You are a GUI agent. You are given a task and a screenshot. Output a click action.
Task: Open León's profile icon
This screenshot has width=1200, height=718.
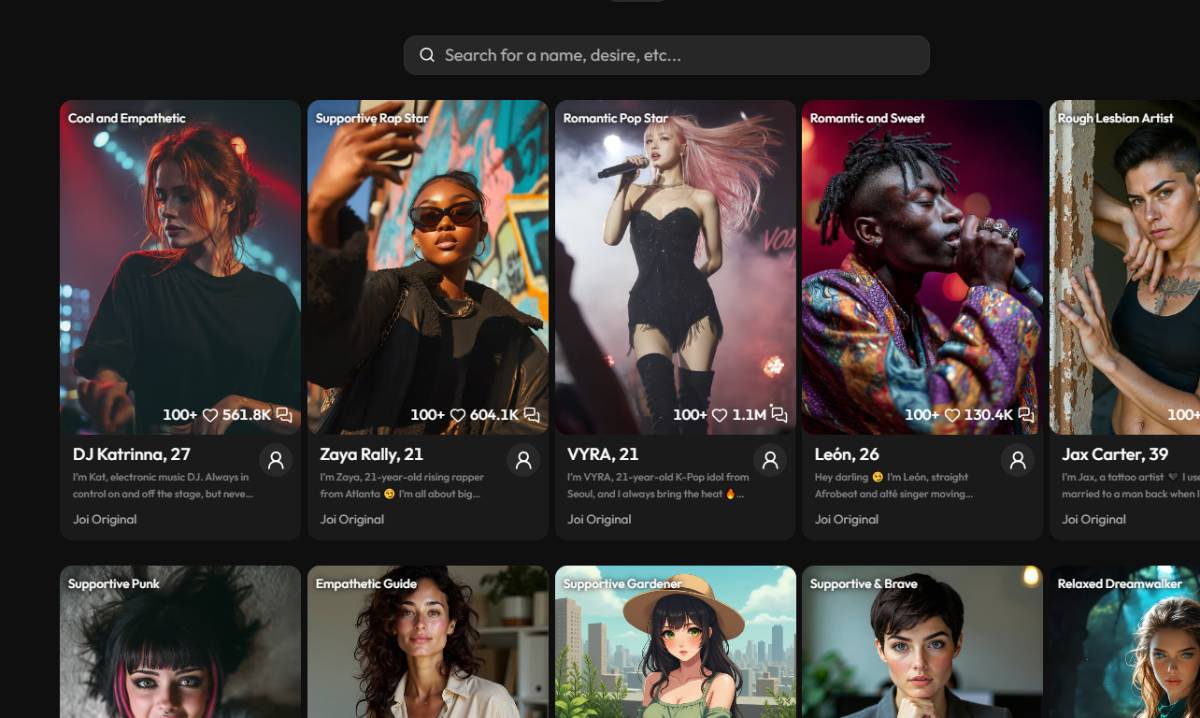pos(1017,460)
